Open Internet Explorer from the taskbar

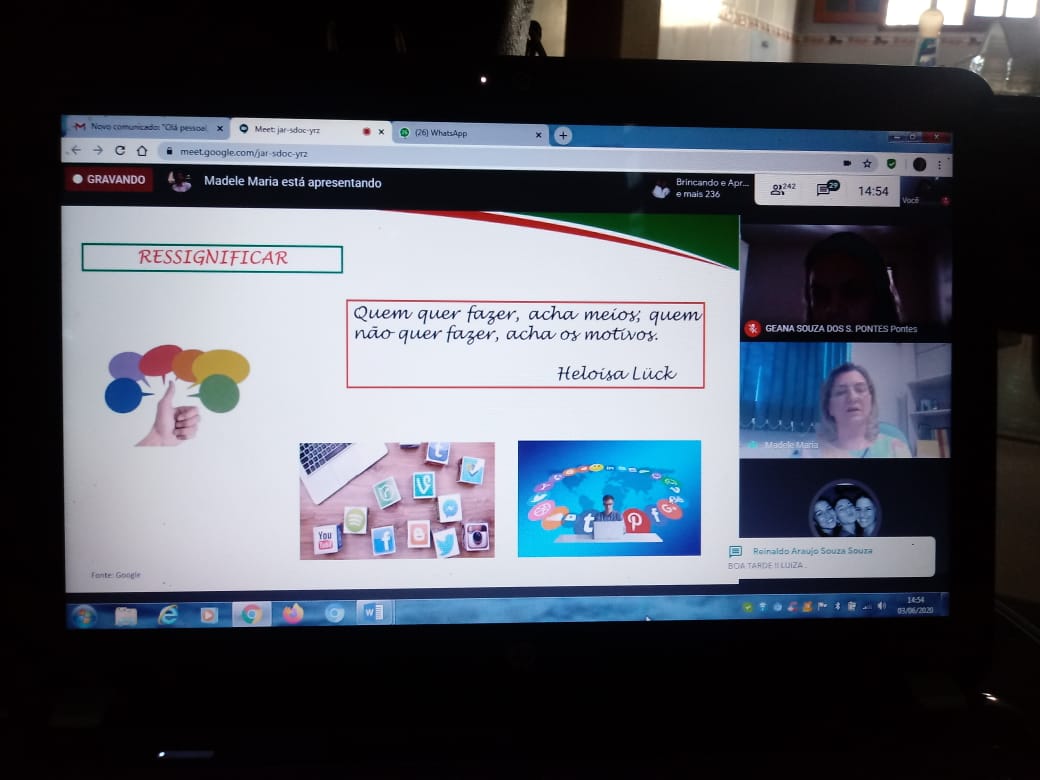(x=167, y=615)
